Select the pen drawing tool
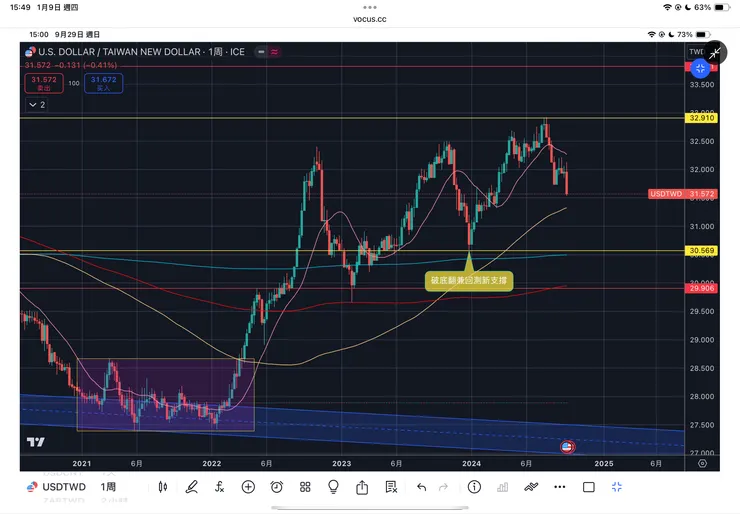 pyautogui.click(x=191, y=487)
